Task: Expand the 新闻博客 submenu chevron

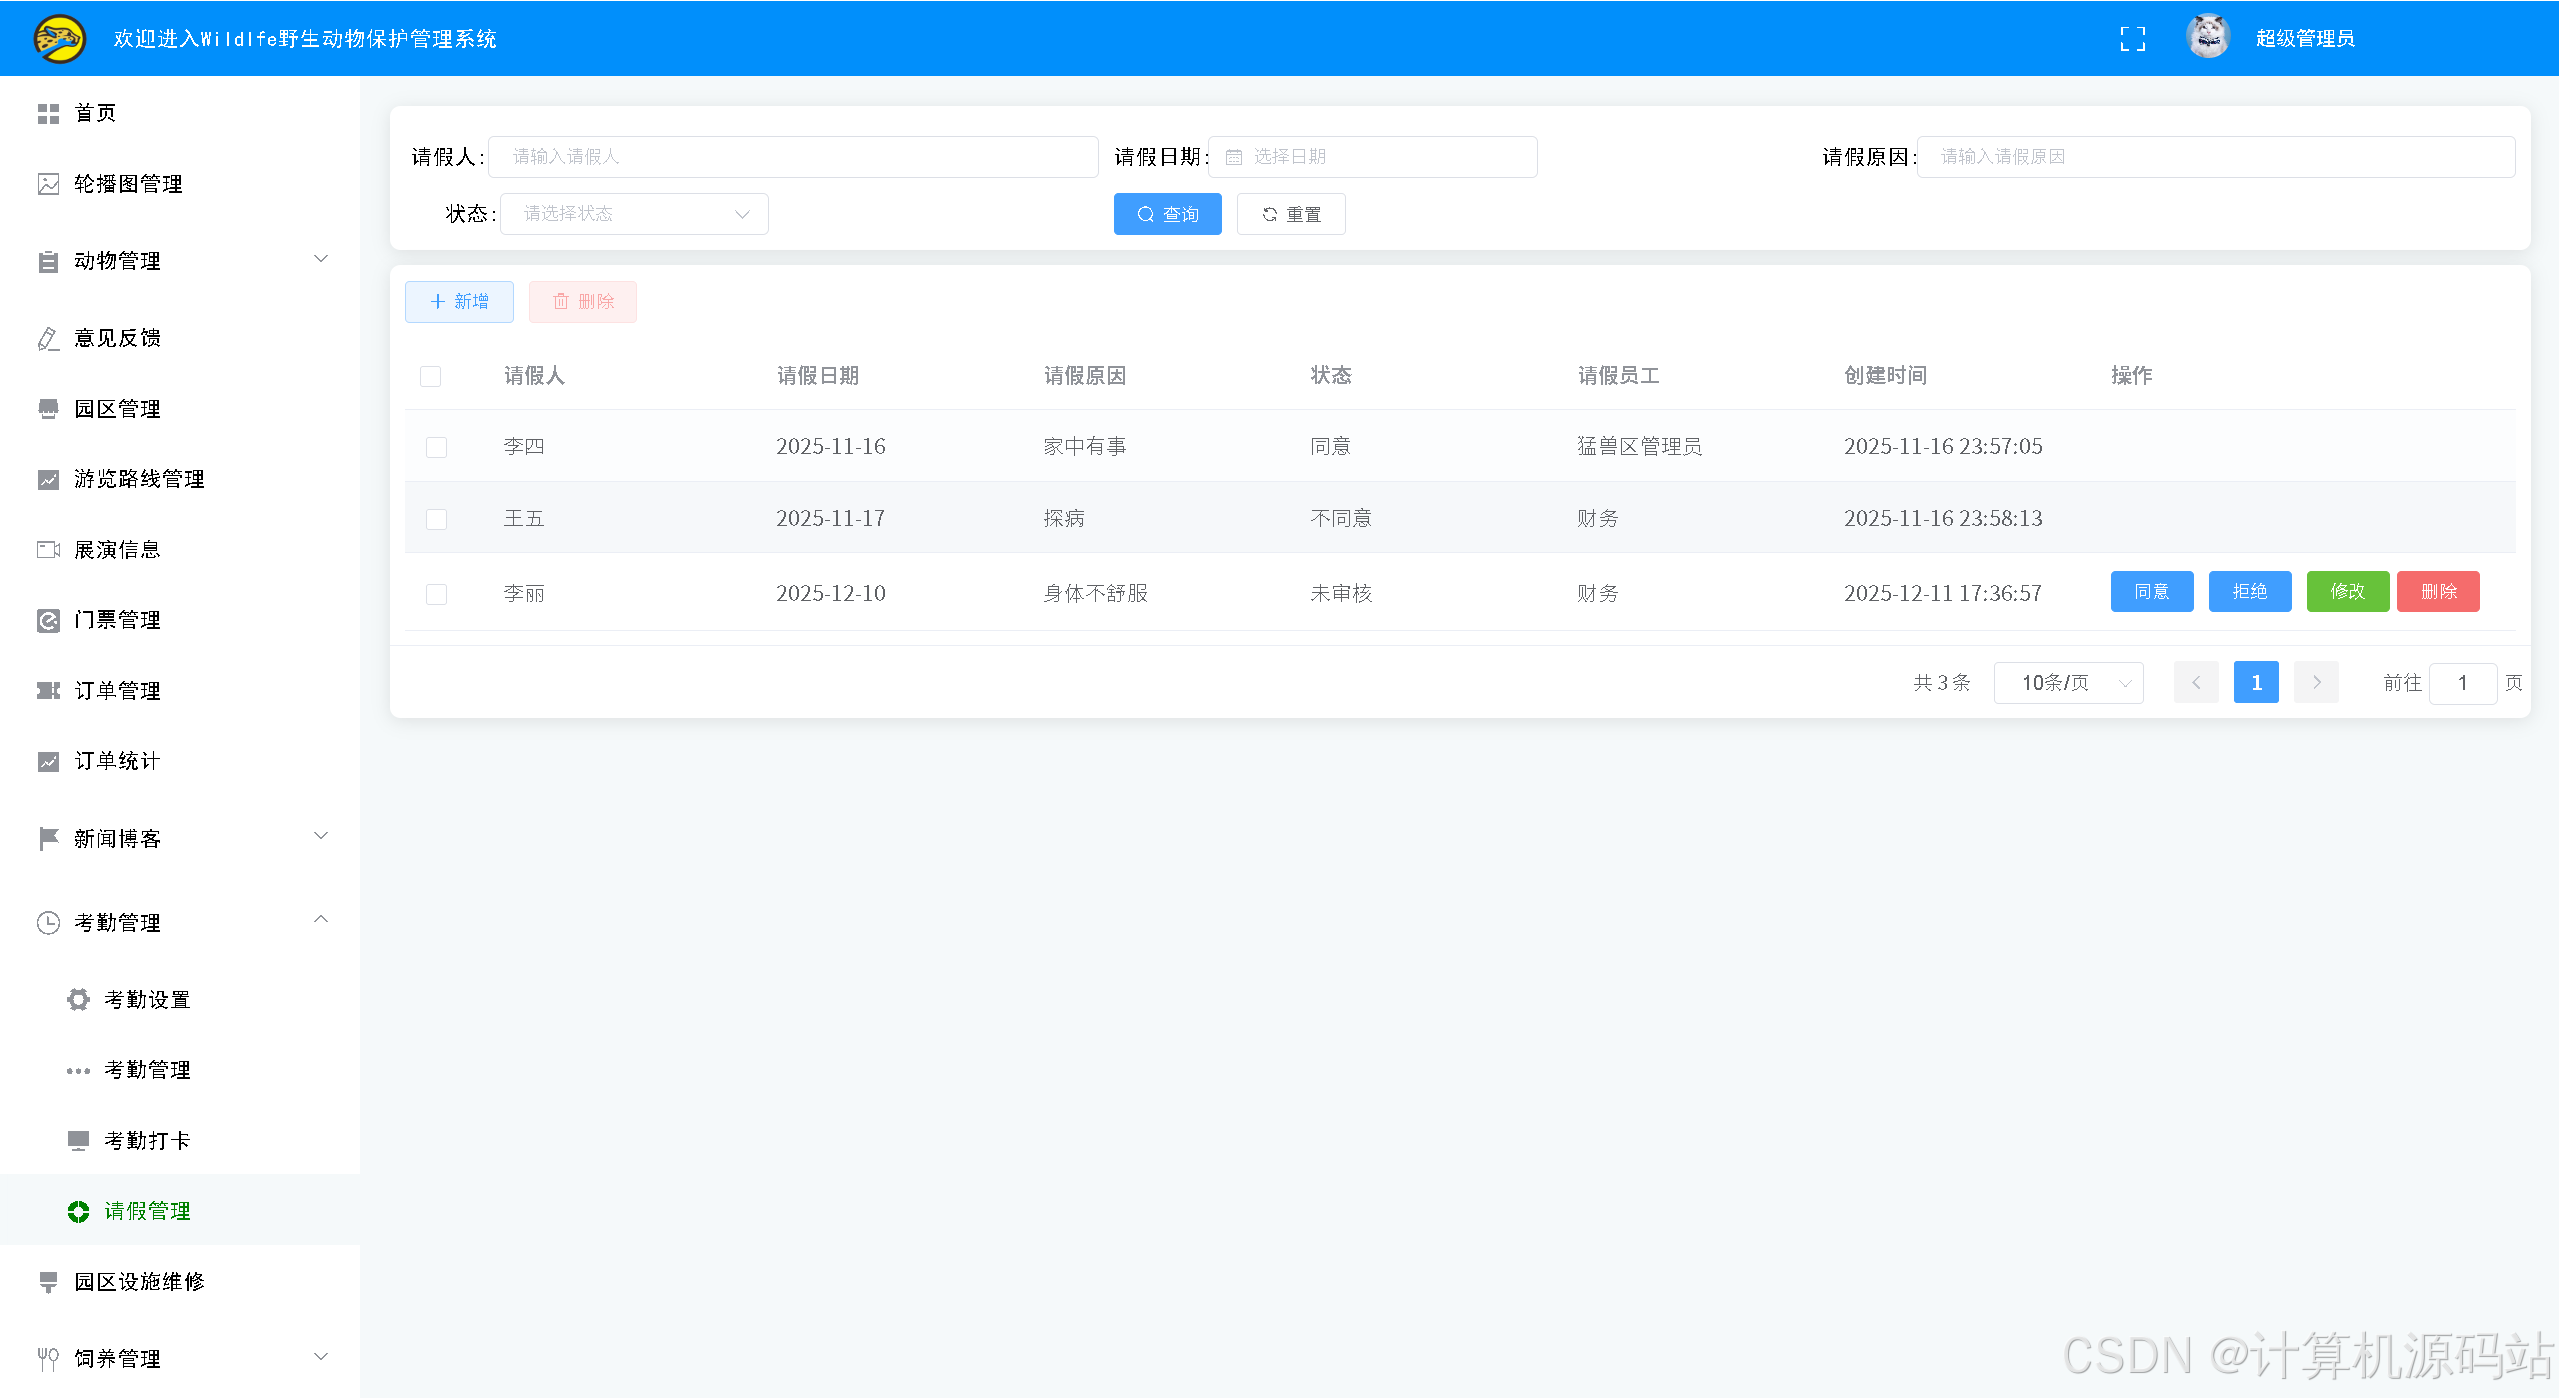Action: point(321,836)
